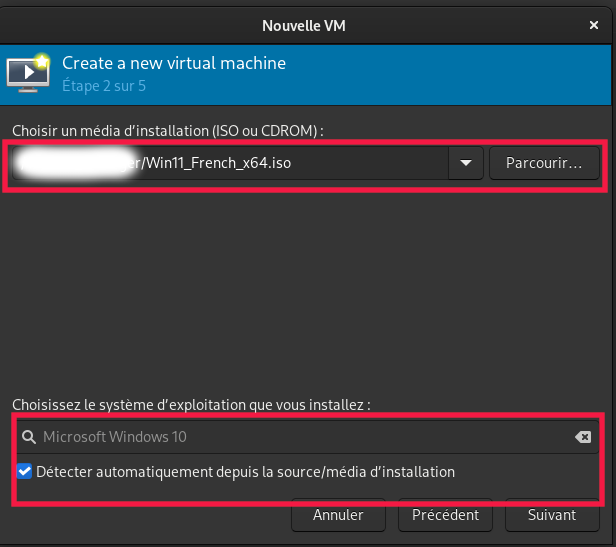The width and height of the screenshot is (616, 547).
Task: Click the 'Détecter automatiquement' checkbox label text
Action: tap(245, 471)
